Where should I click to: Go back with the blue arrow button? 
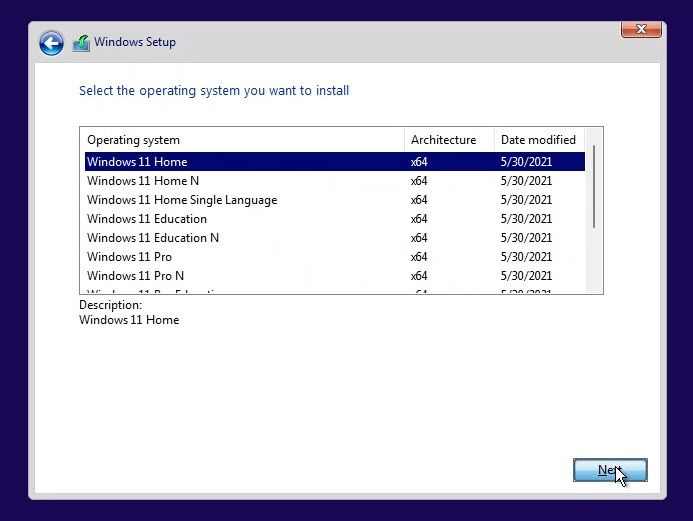51,43
